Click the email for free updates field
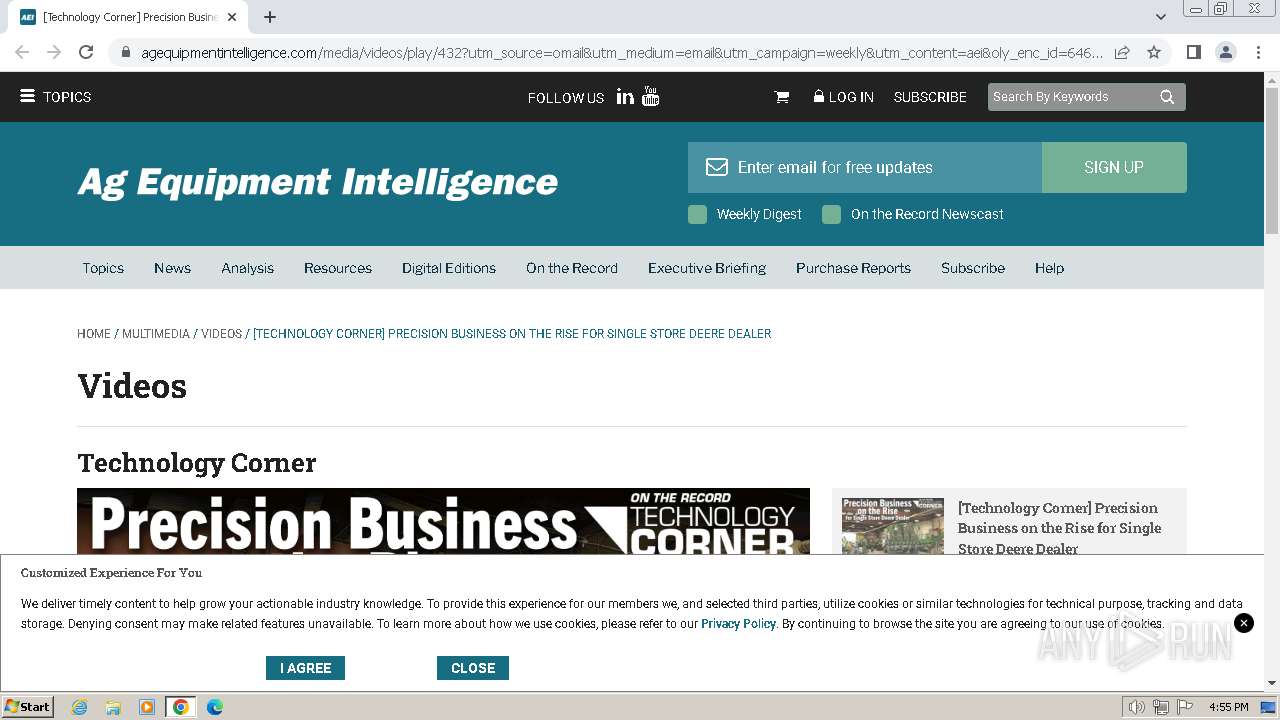 pos(865,167)
